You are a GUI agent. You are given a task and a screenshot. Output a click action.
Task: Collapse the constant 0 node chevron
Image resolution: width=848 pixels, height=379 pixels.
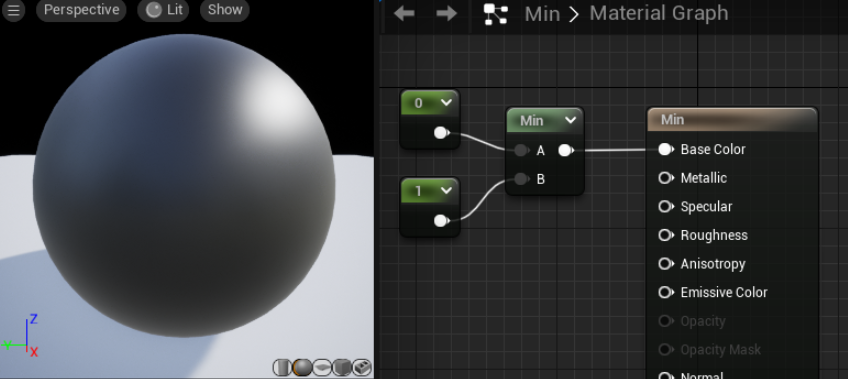(x=447, y=102)
